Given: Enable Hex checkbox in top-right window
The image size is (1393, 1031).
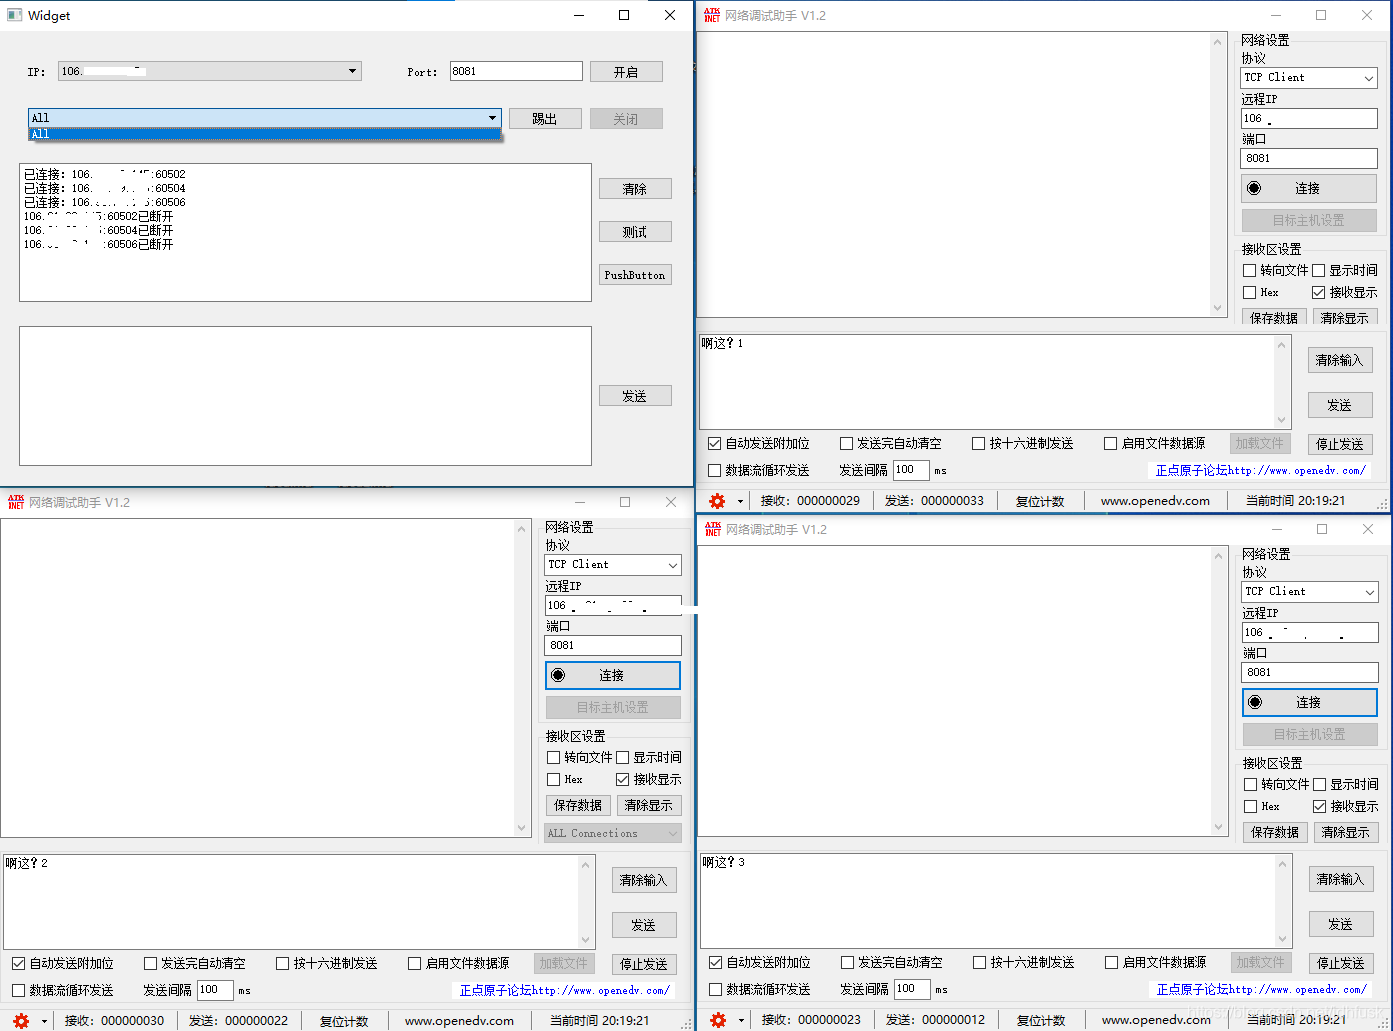Looking at the screenshot, I should coord(1249,292).
